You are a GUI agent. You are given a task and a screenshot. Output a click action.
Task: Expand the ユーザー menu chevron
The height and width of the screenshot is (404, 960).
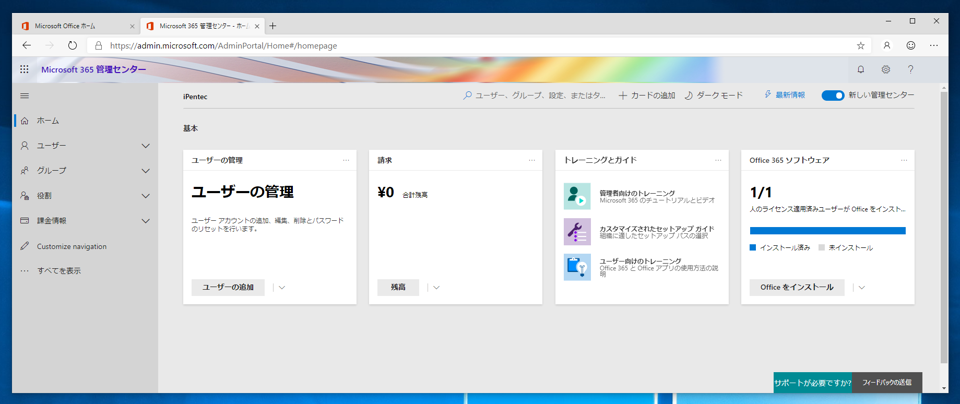click(x=146, y=146)
